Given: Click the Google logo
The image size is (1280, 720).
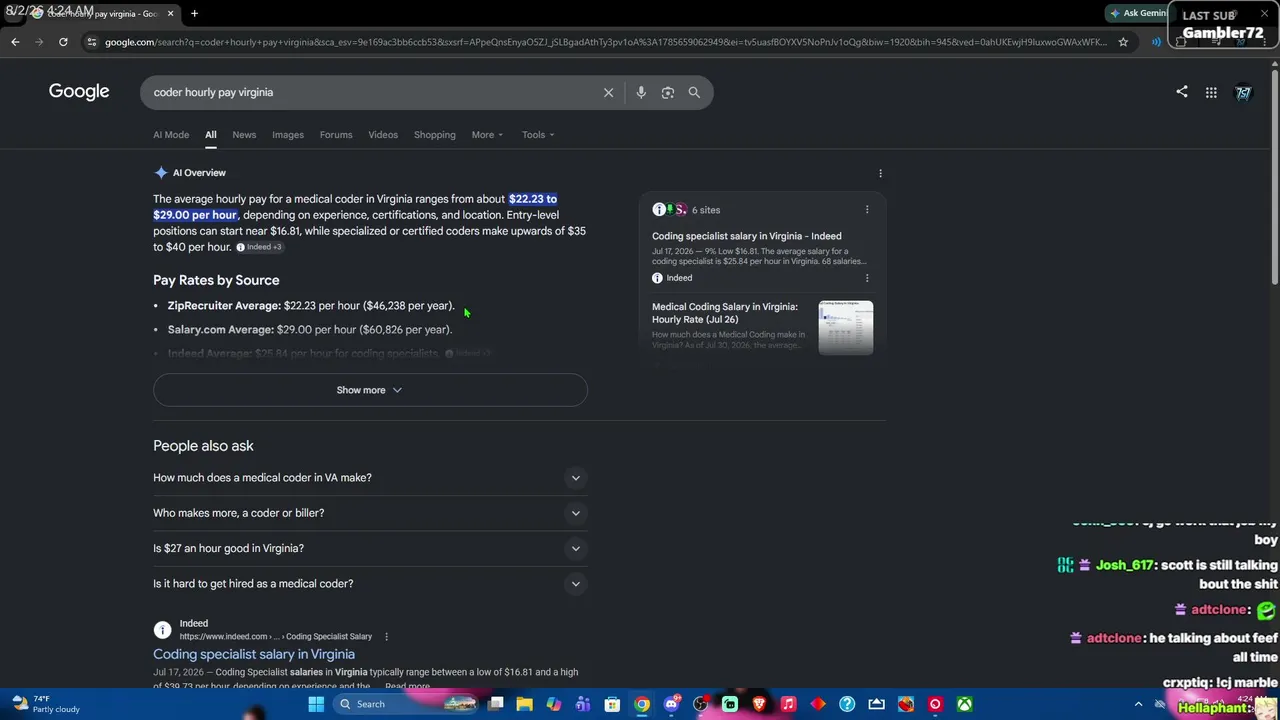Looking at the screenshot, I should coord(79,92).
